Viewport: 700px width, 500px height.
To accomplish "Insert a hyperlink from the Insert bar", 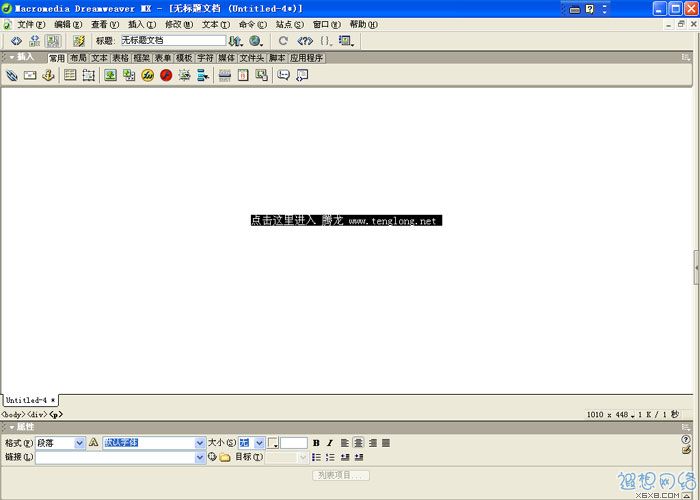I will (x=12, y=75).
